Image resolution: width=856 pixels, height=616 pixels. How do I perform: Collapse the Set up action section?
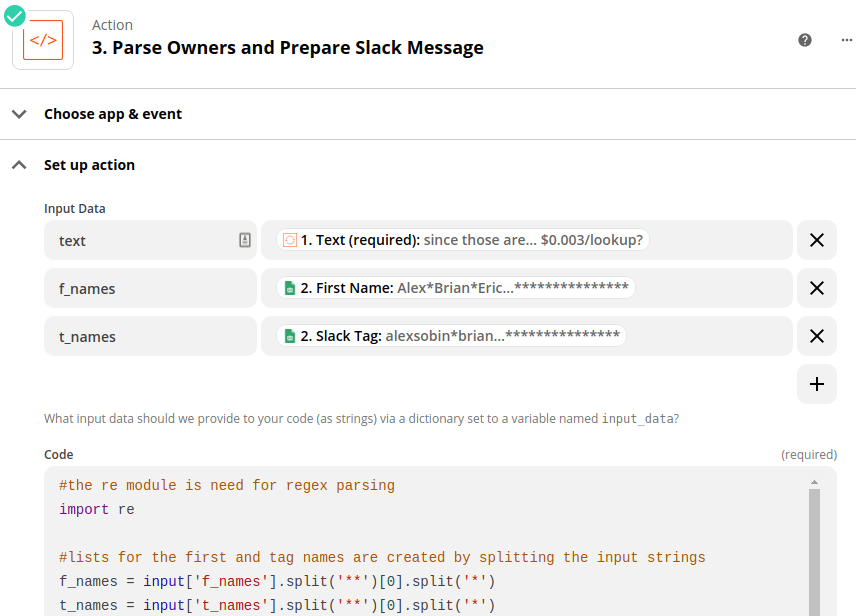[19, 165]
